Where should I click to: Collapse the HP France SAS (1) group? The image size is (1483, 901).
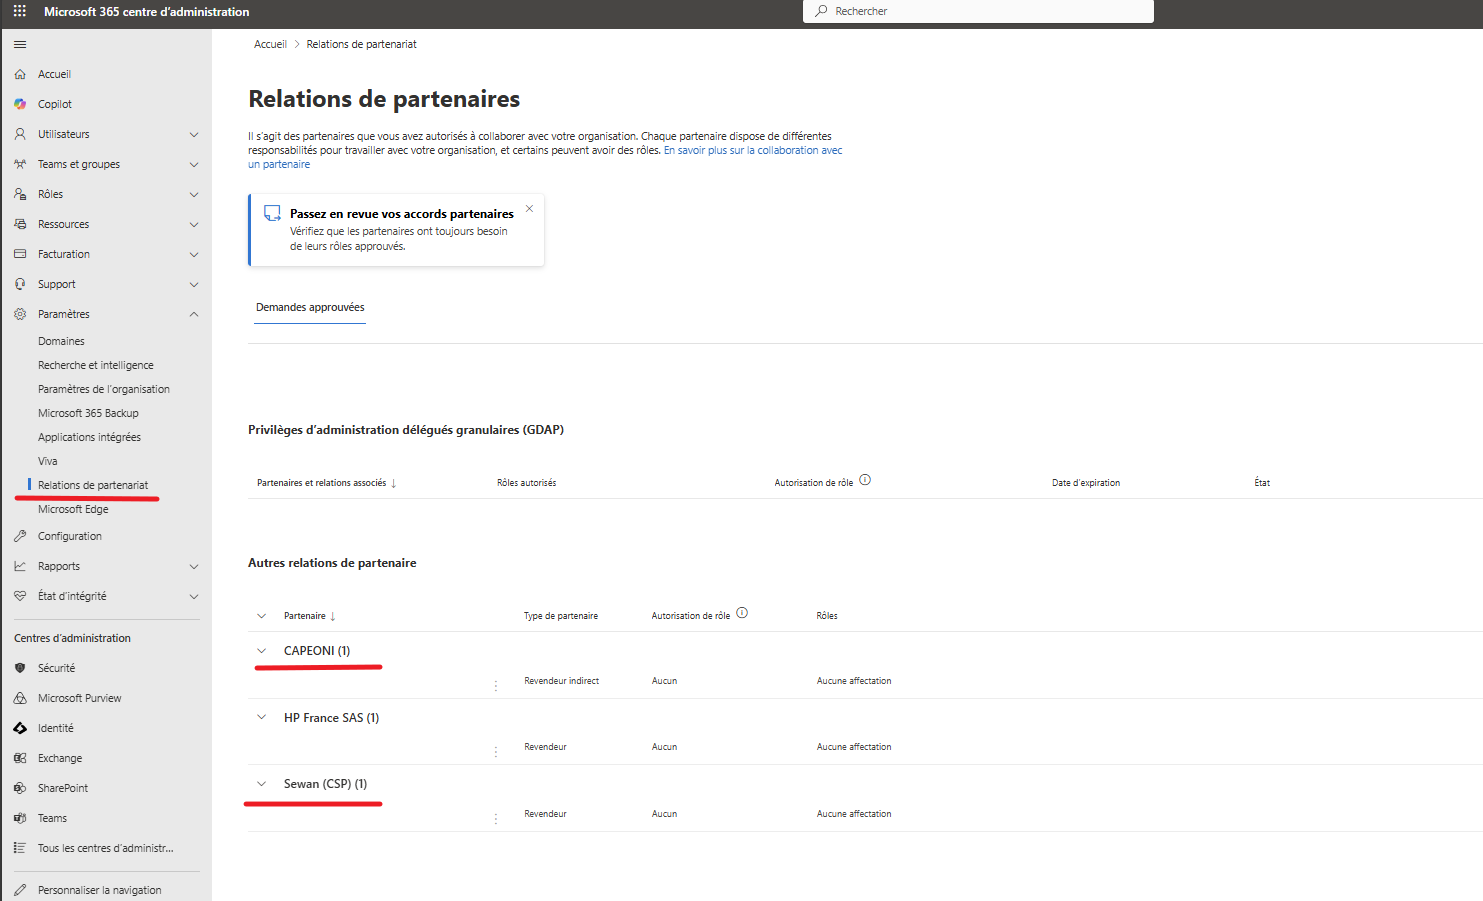click(x=262, y=717)
